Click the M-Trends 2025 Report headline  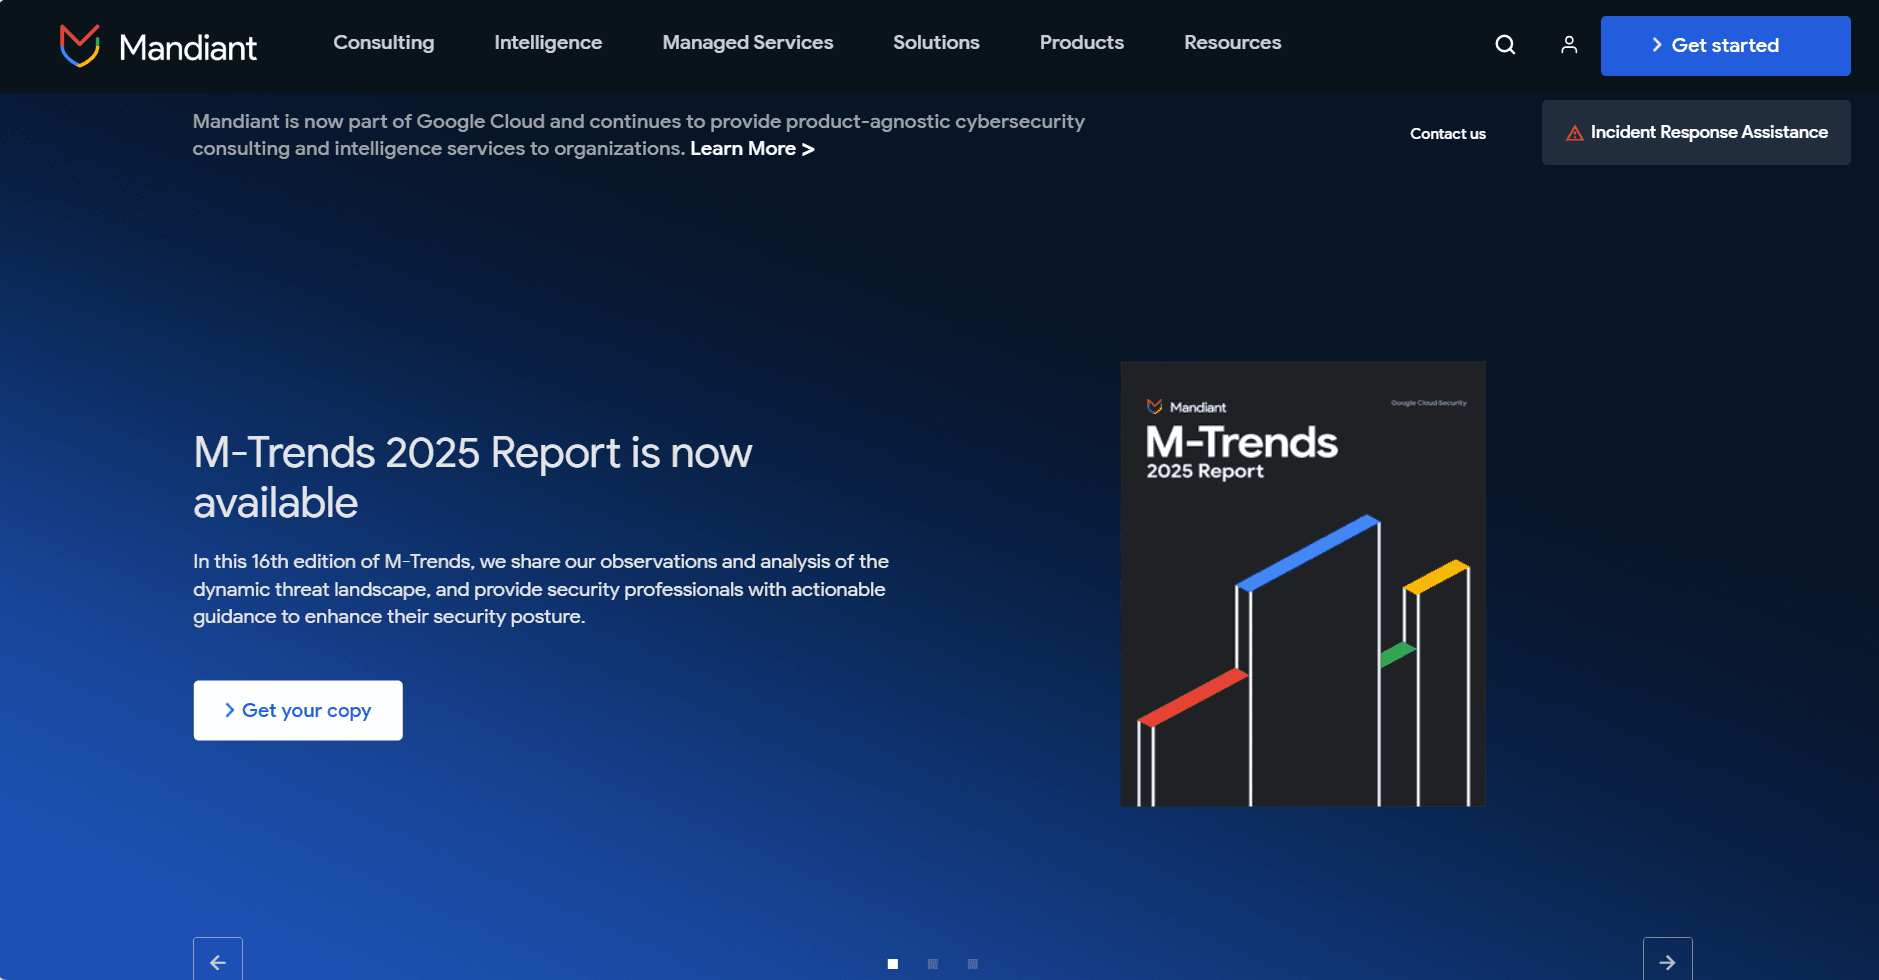coord(472,478)
